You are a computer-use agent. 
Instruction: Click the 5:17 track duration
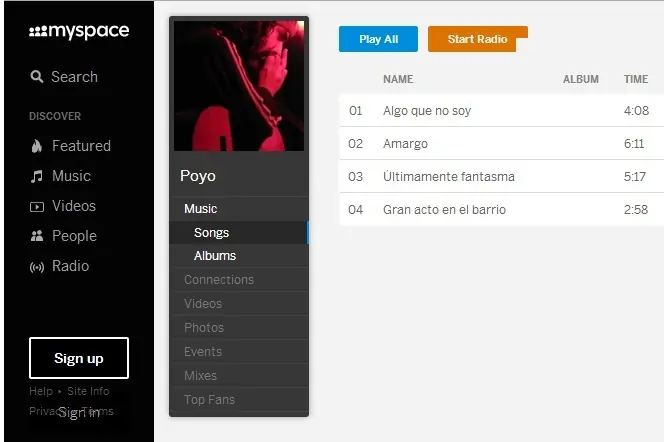(635, 177)
